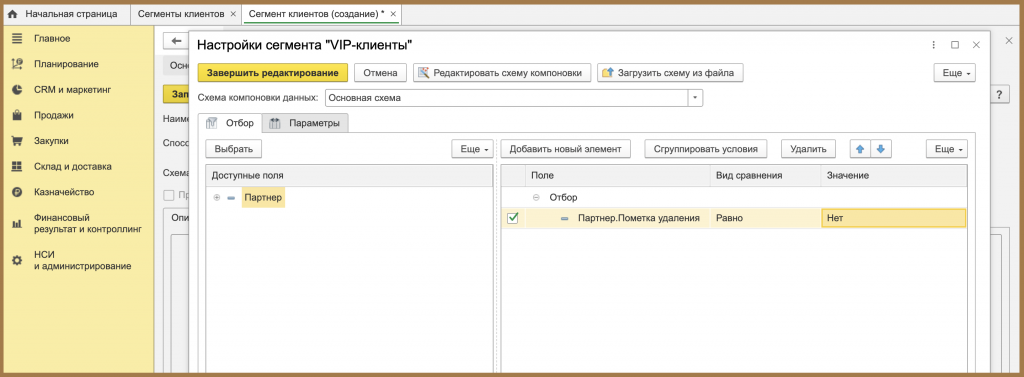Select the Партнер item in available fields

pos(263,197)
